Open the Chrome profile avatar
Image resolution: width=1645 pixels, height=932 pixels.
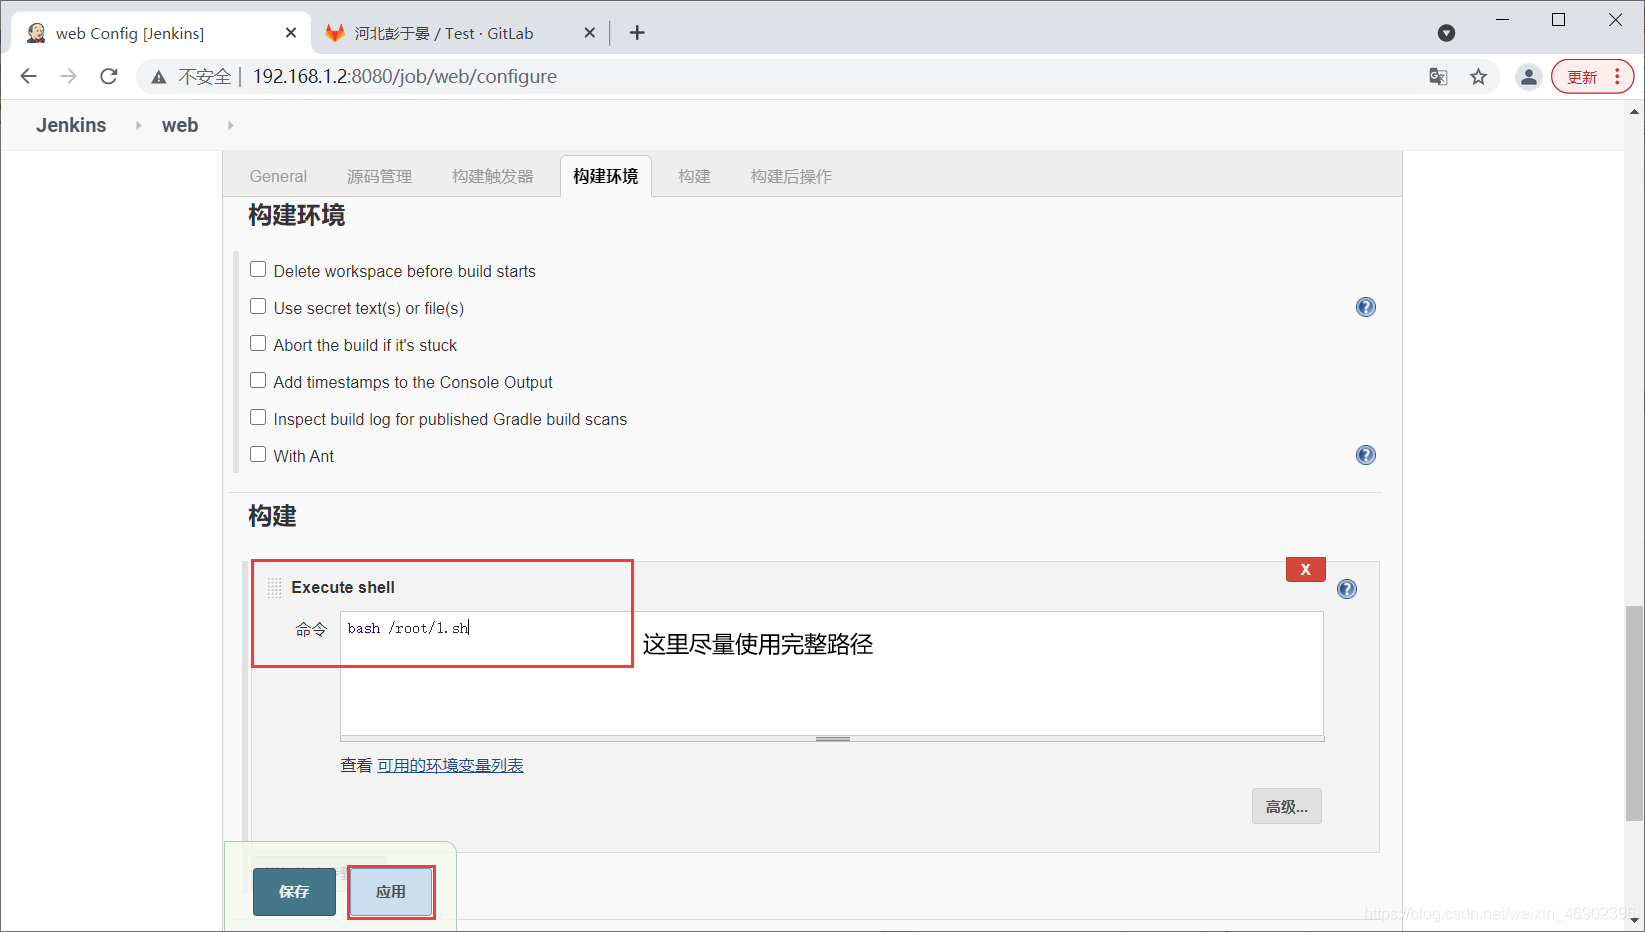[1528, 77]
